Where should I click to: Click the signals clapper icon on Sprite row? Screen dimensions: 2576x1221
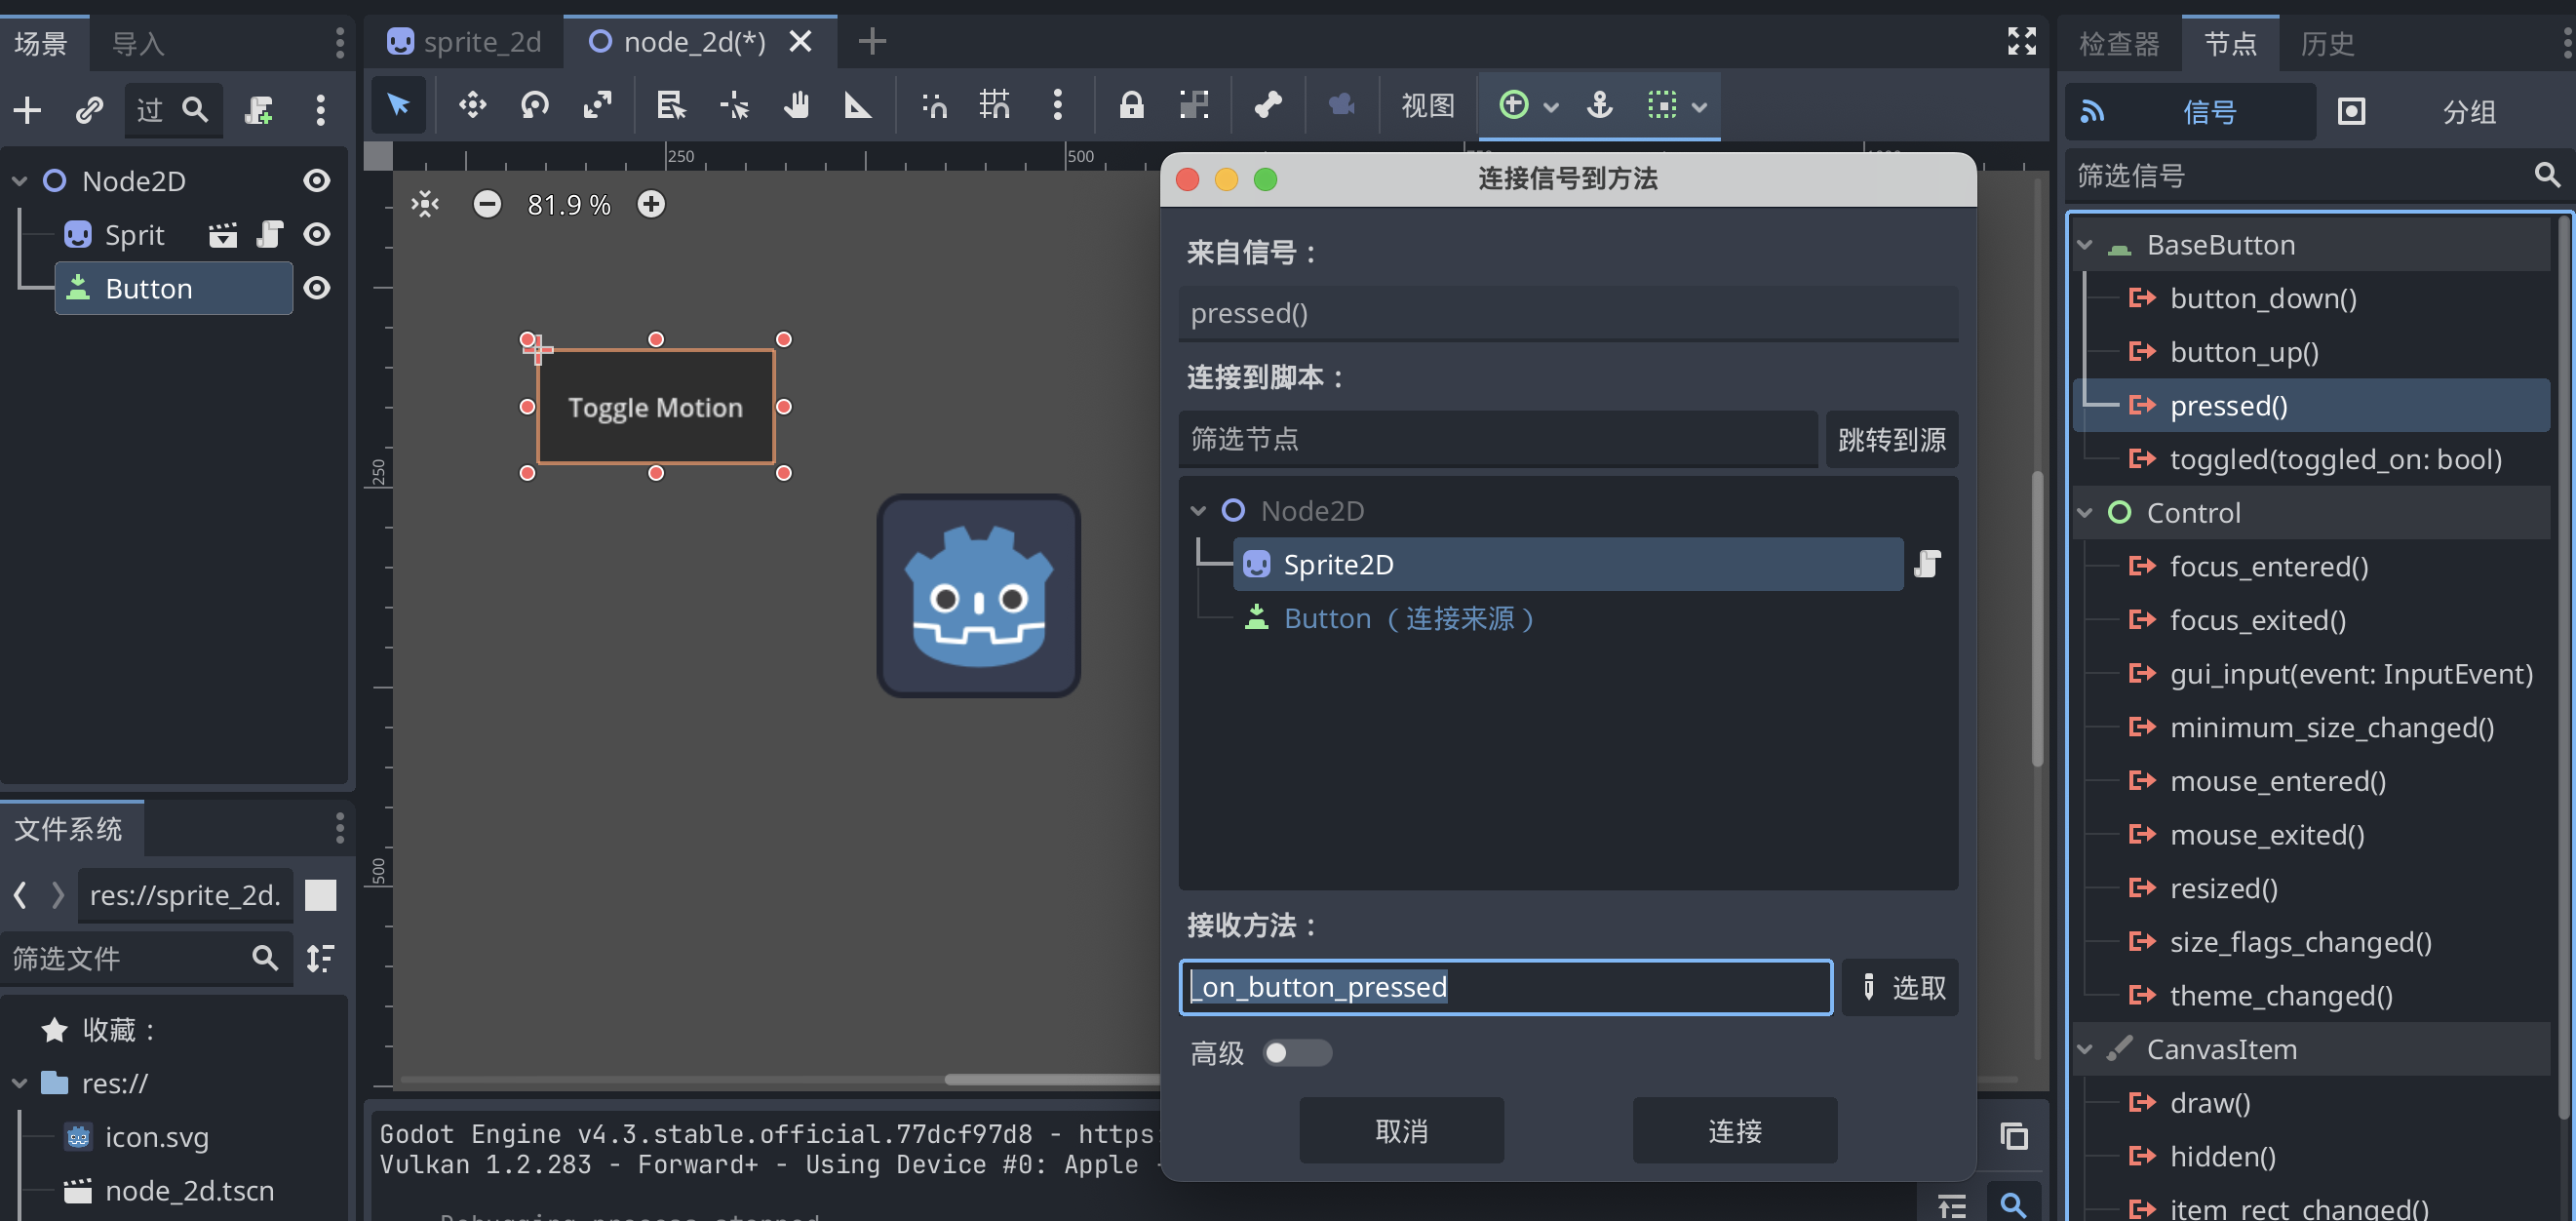222,235
